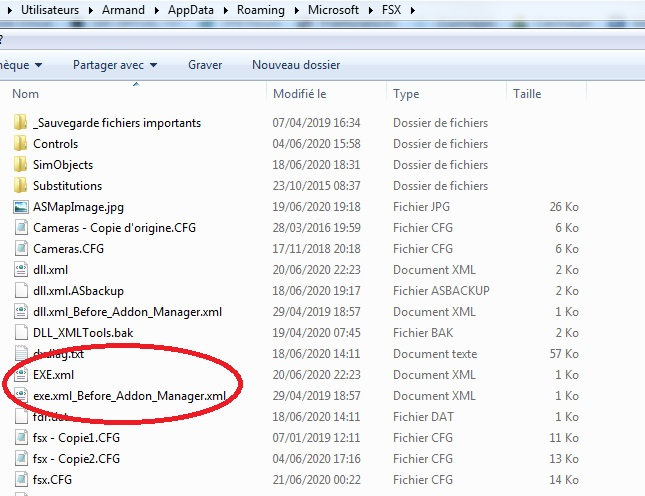Expand breadcrumb arrow after Microsoft
The height and width of the screenshot is (496, 645).
(x=371, y=10)
